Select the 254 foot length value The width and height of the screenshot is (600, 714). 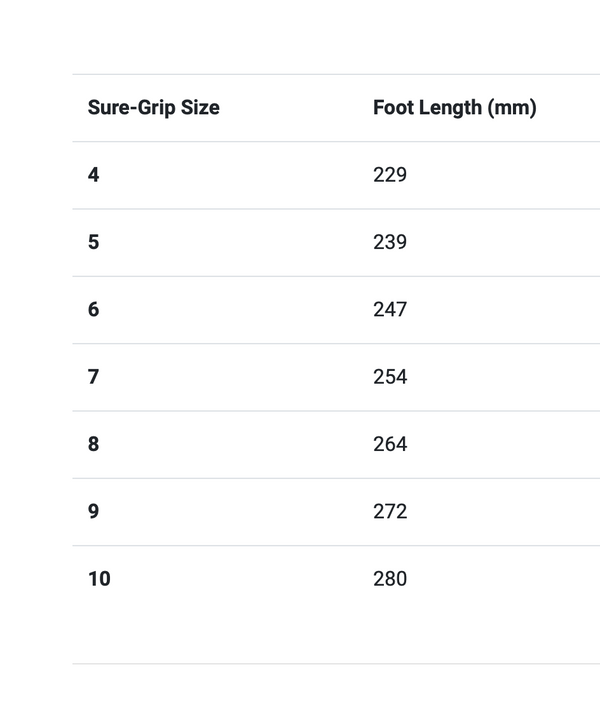pyautogui.click(x=390, y=377)
